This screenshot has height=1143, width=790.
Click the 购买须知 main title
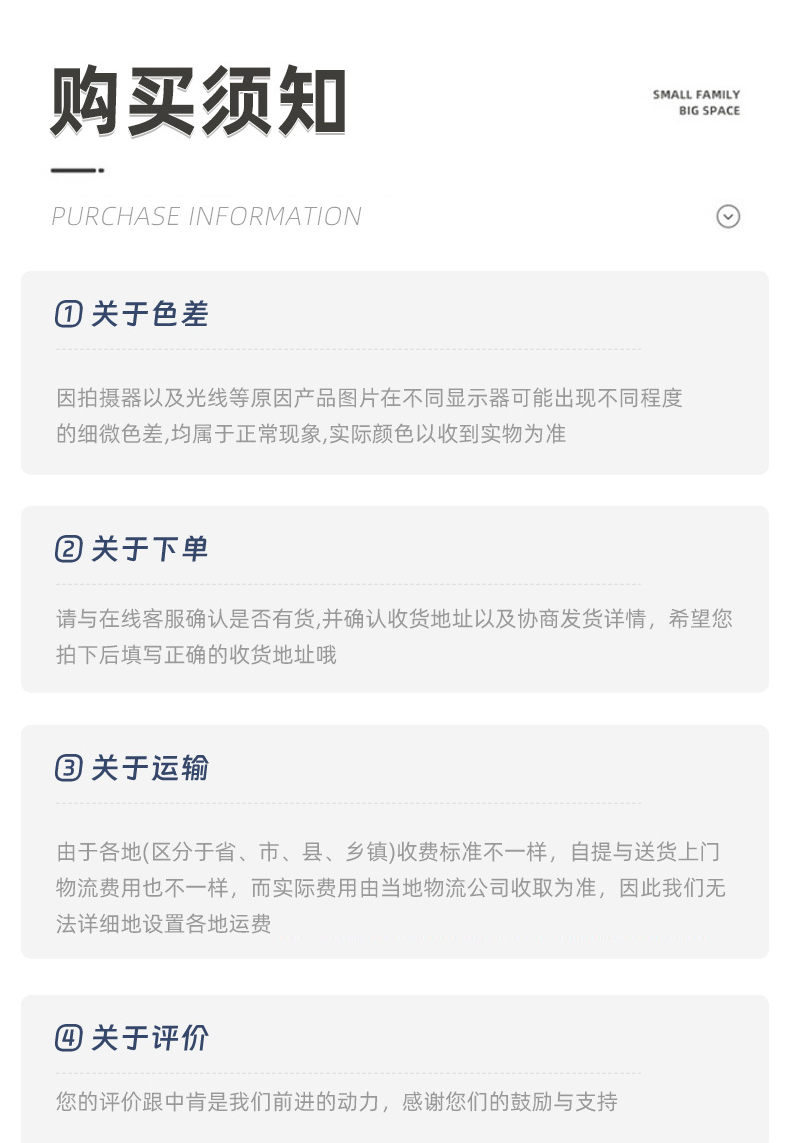(x=198, y=101)
